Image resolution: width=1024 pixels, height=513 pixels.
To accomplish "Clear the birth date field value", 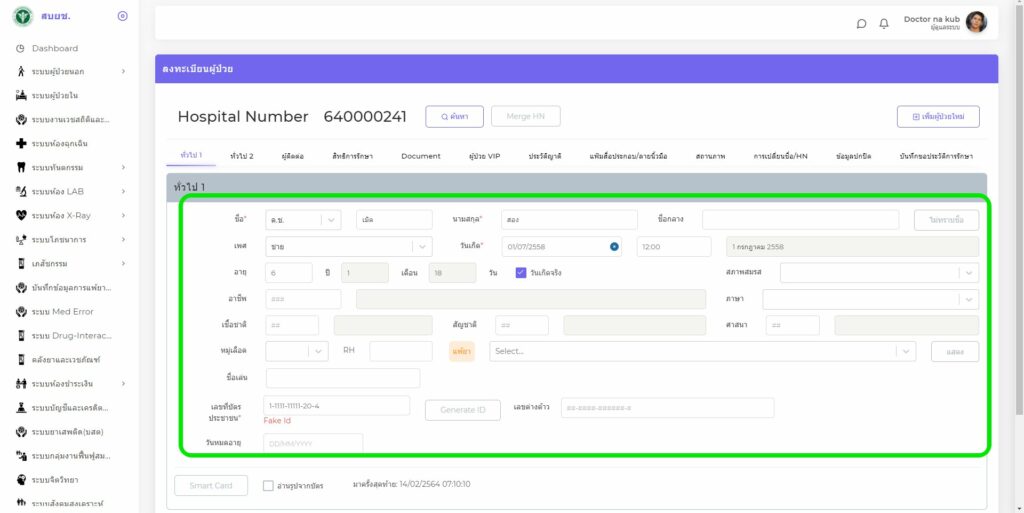I will (614, 246).
